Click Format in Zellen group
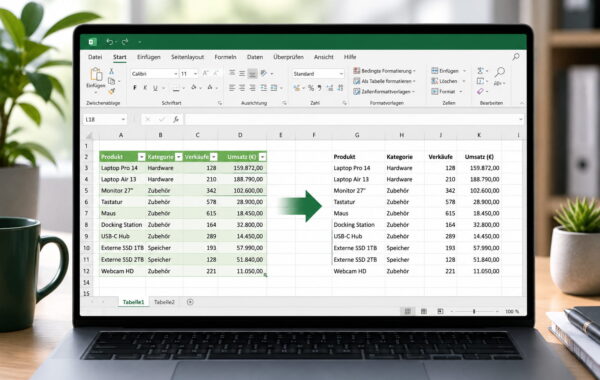The height and width of the screenshot is (380, 600). 447,91
